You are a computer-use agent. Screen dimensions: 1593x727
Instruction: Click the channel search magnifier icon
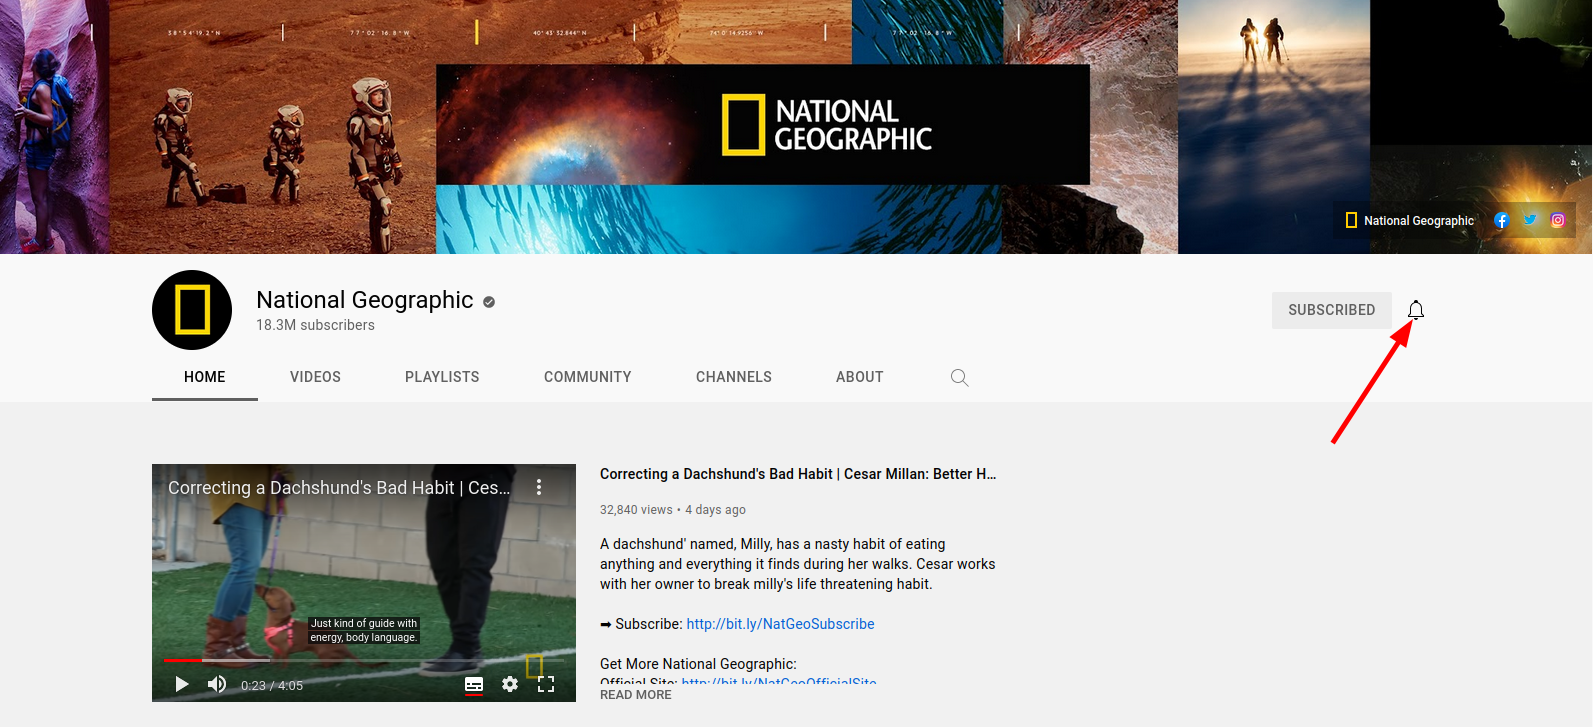[959, 377]
